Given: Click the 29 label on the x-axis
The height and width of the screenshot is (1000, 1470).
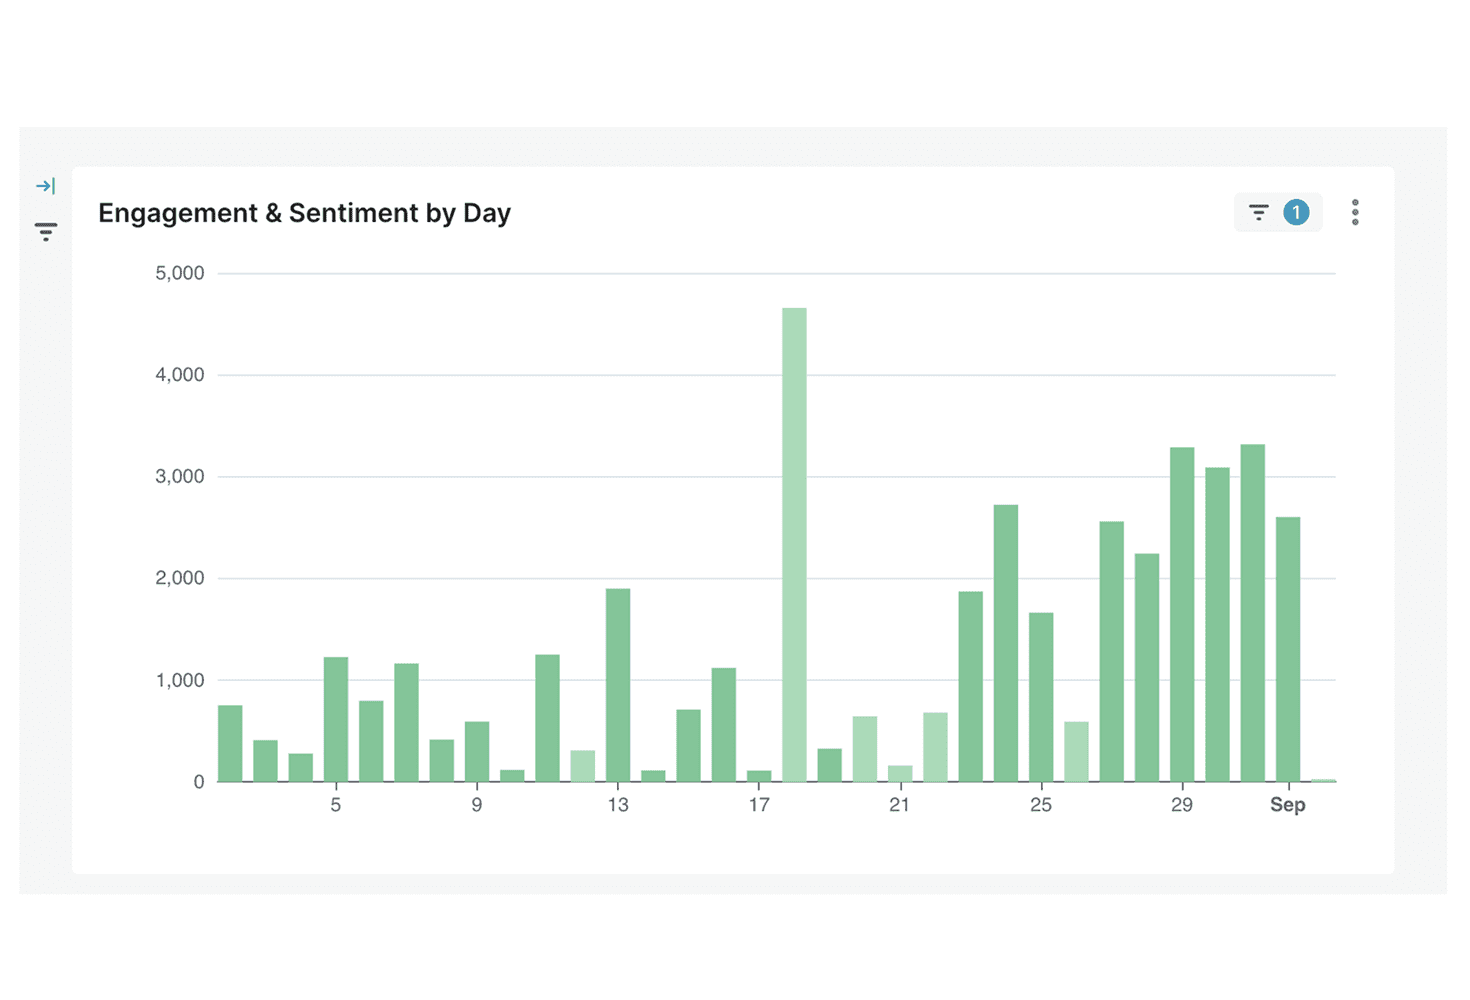Looking at the screenshot, I should [x=1182, y=805].
